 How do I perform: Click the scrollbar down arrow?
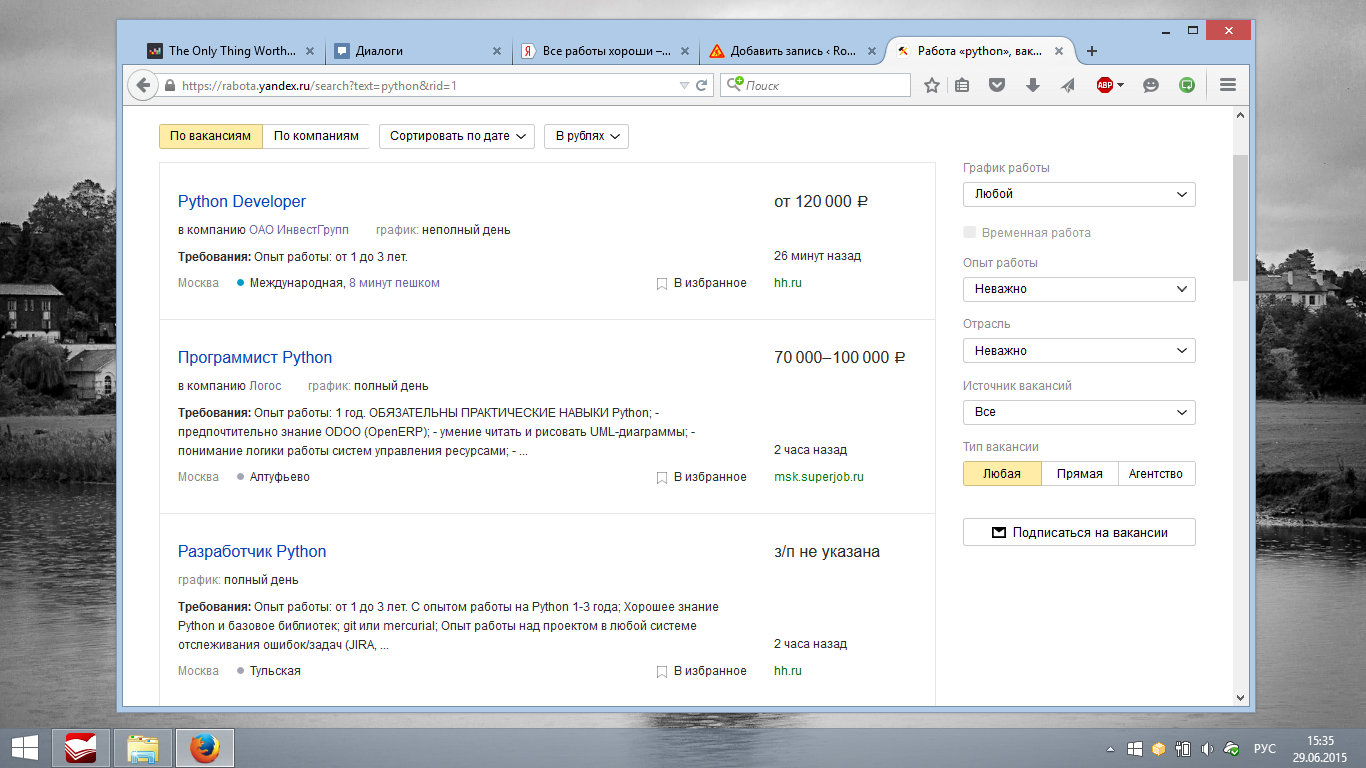coord(1240,698)
